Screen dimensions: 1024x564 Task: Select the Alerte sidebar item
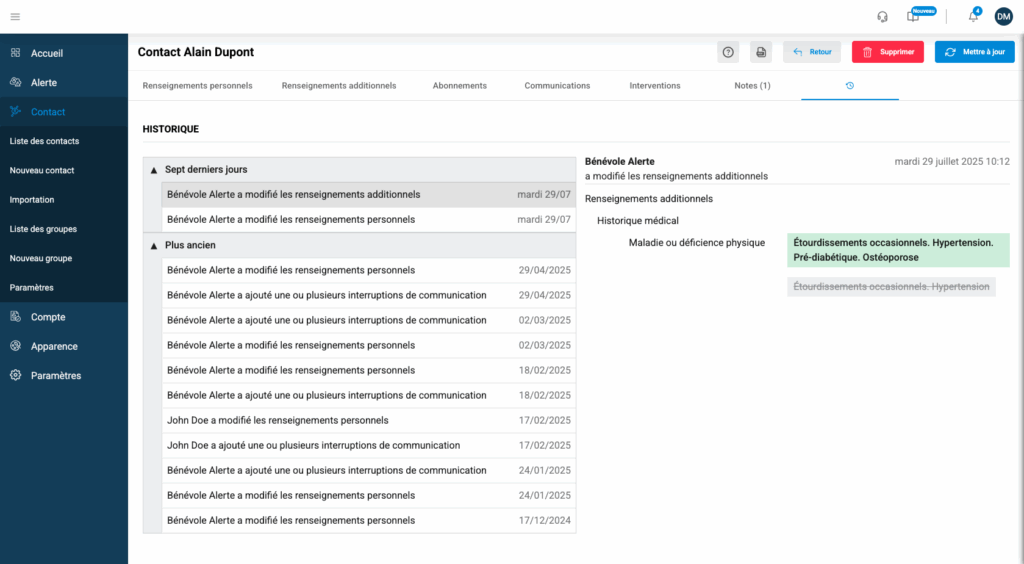pyautogui.click(x=44, y=82)
